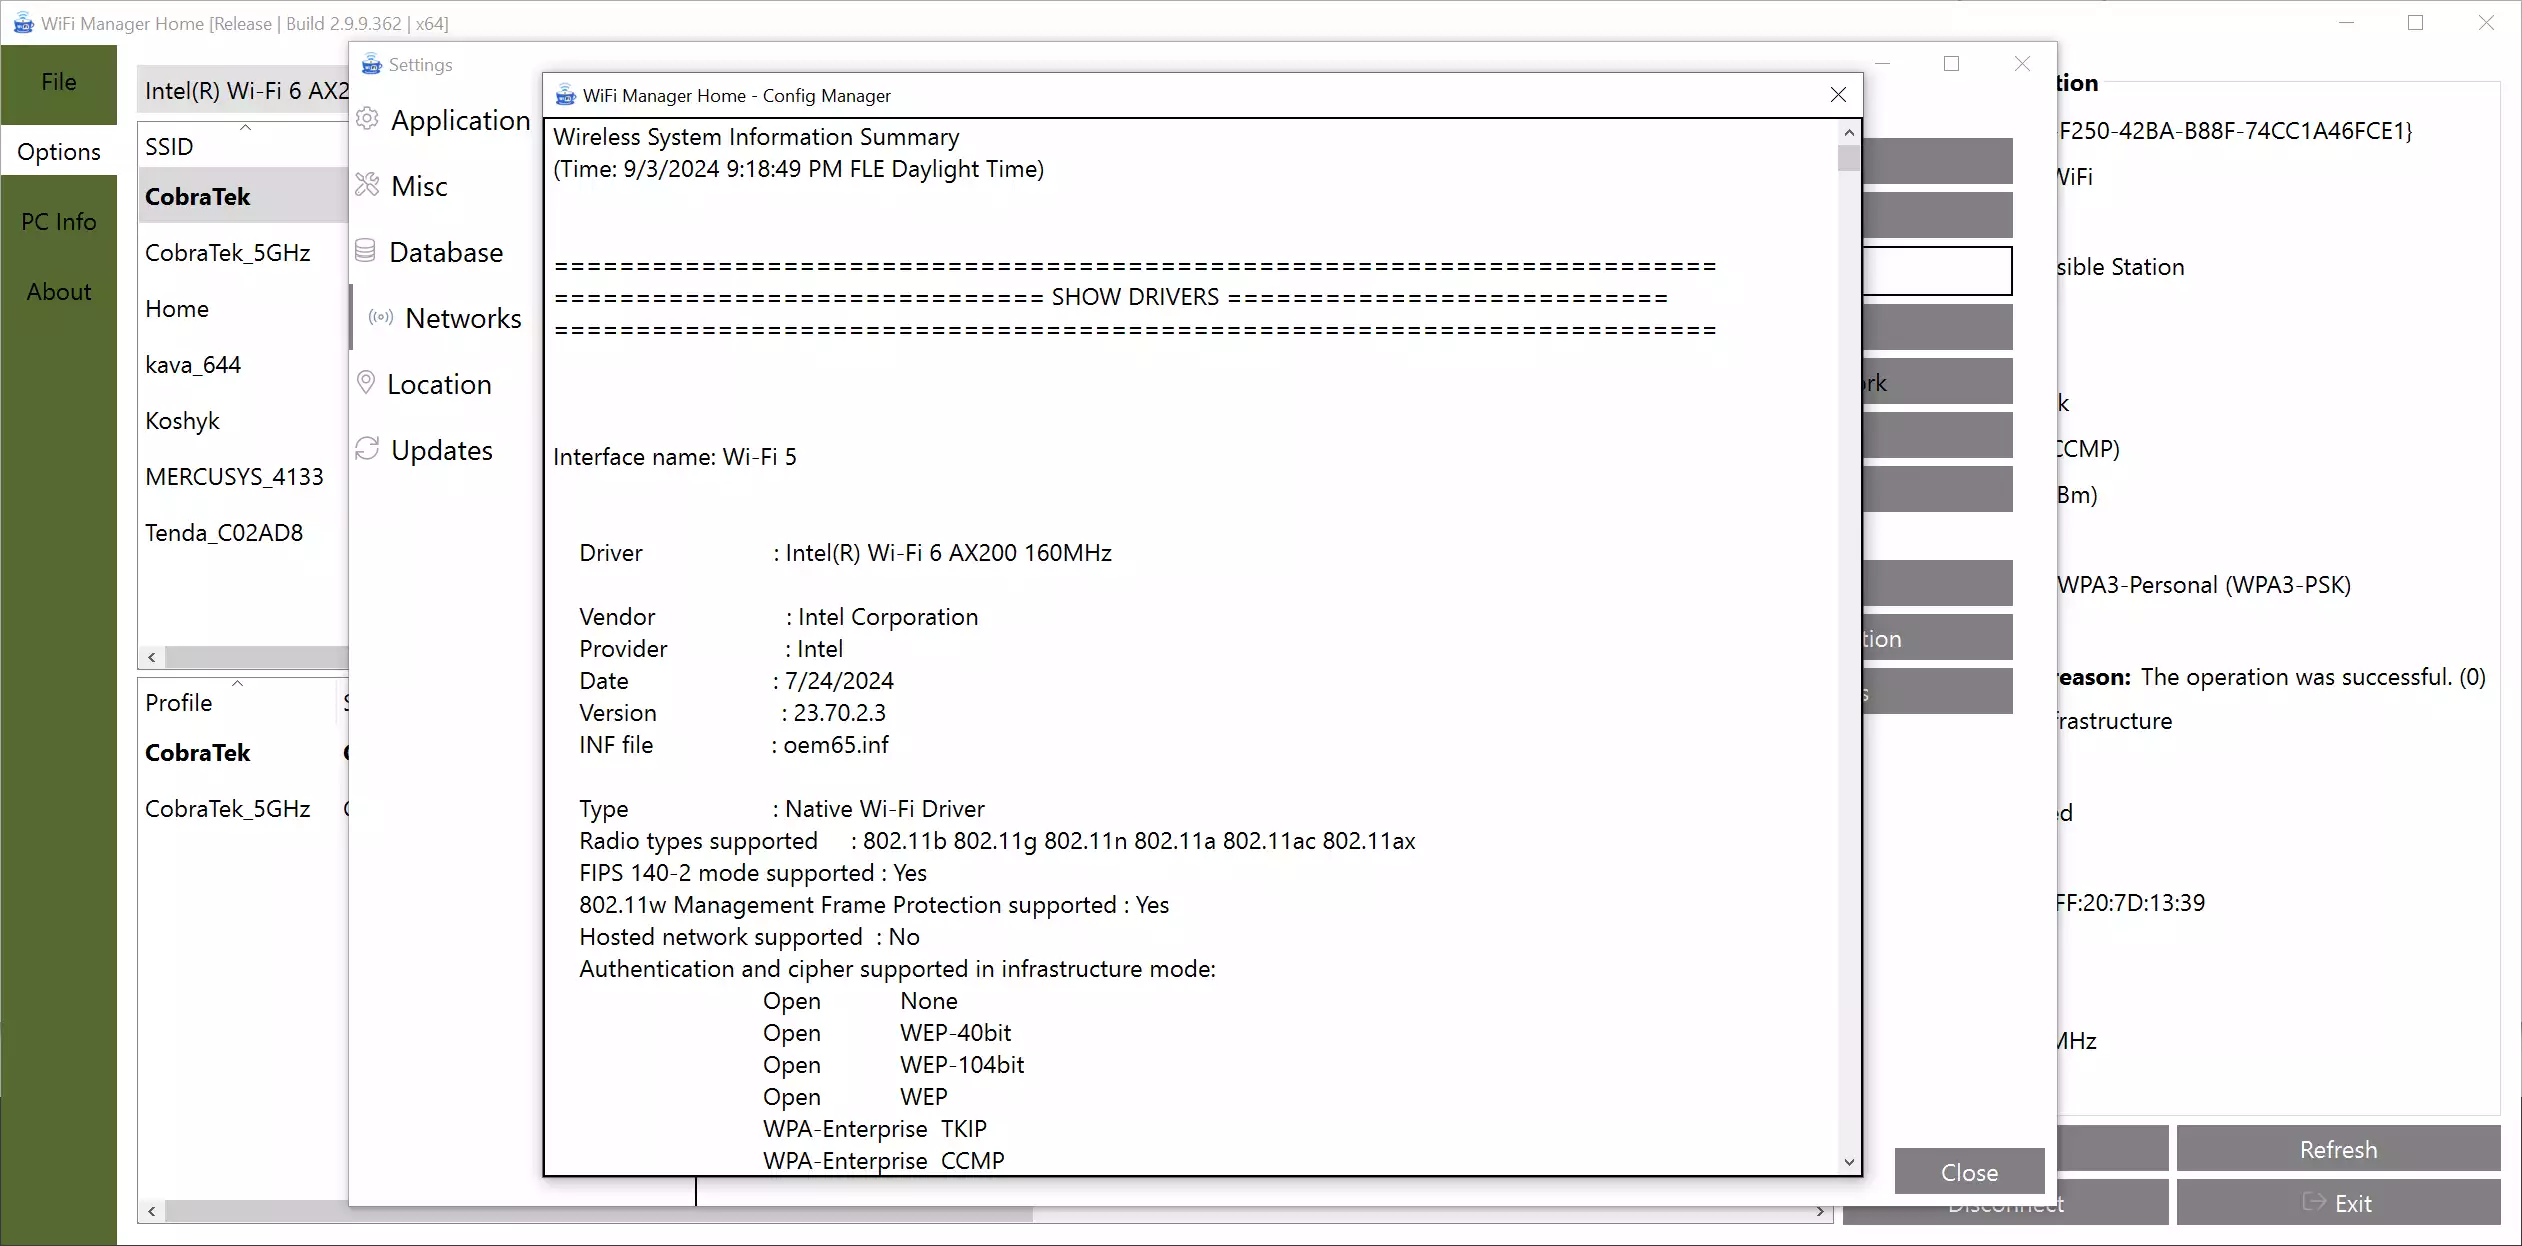Viewport: 2522px width, 1246px height.
Task: Click the Settings window title bar app icon
Action: point(372,64)
